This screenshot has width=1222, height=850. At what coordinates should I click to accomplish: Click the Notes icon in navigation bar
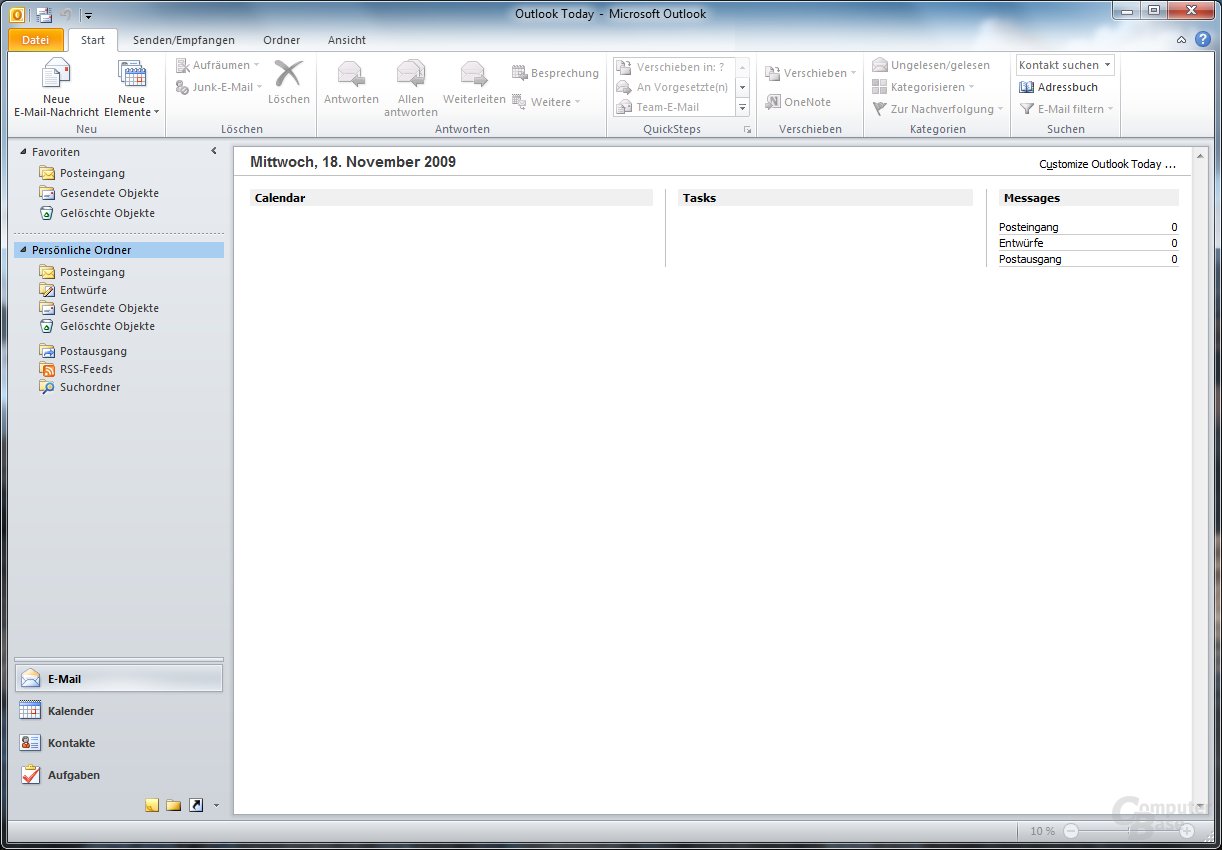pos(152,805)
